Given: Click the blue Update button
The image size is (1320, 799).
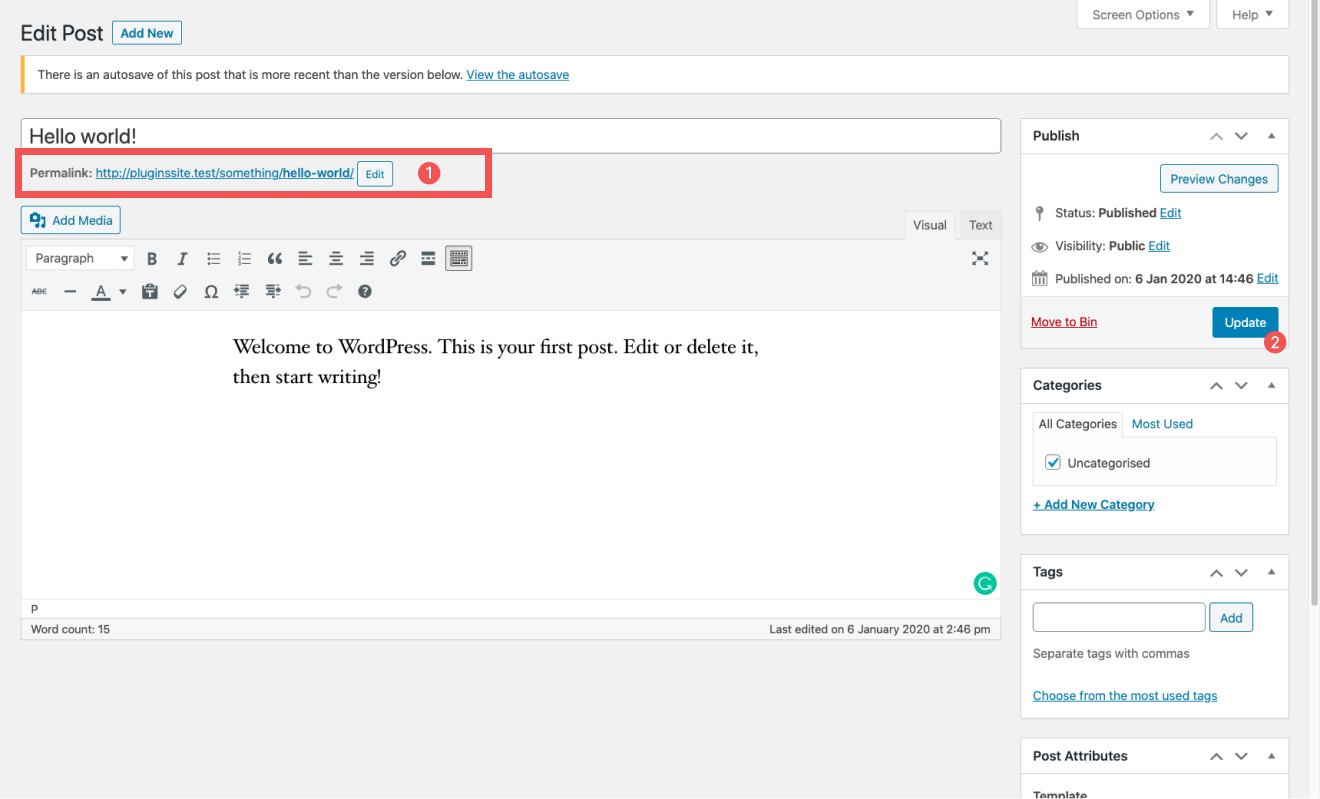Looking at the screenshot, I should (x=1245, y=322).
